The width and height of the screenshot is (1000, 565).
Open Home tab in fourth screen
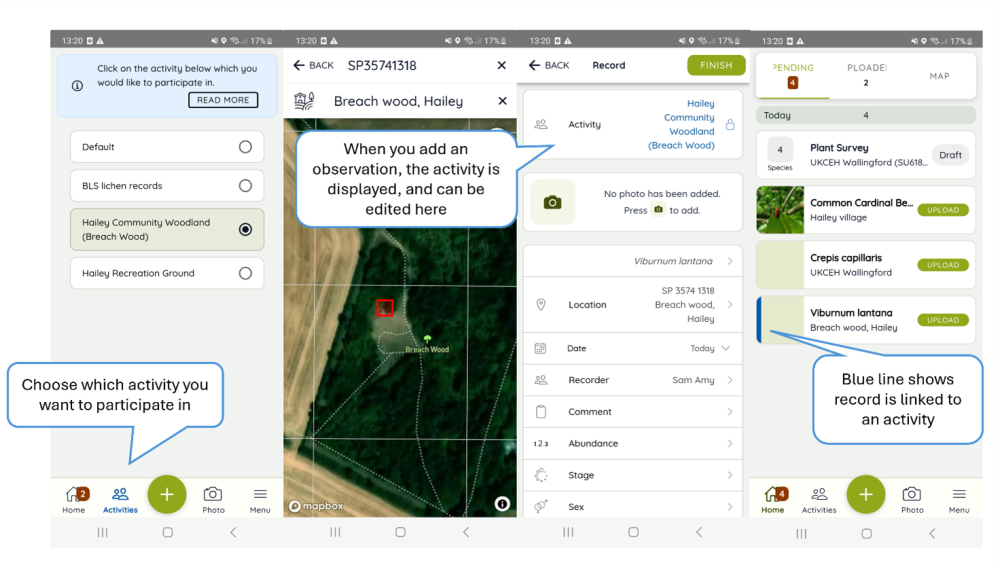pos(773,499)
